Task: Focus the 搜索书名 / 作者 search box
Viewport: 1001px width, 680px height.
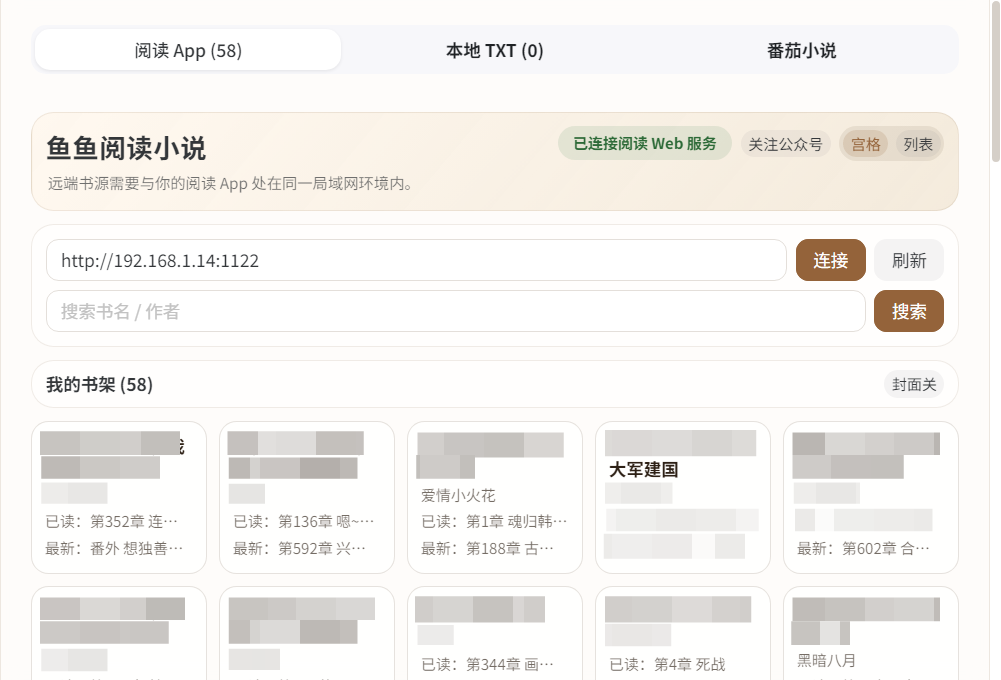Action: pos(456,311)
